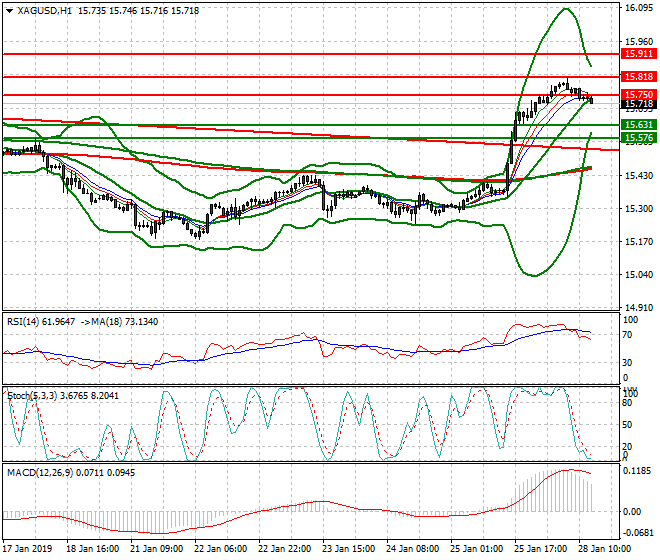The image size is (660, 560).
Task: Click the 28 Jan 10:00 time axis label
Action: point(603,549)
